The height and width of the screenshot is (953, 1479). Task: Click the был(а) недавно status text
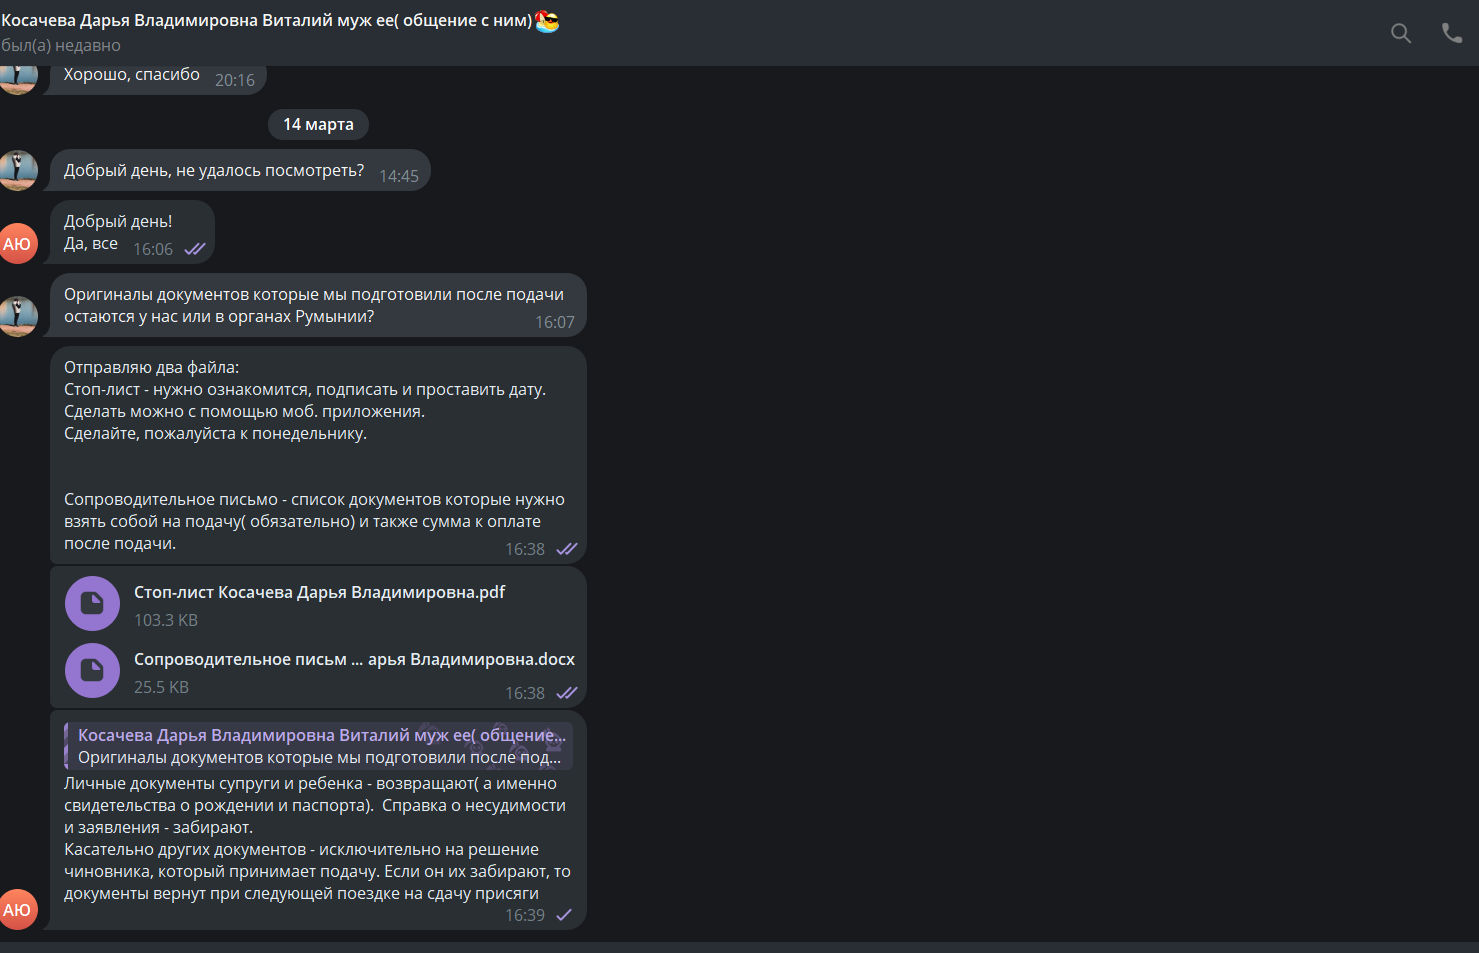click(x=60, y=45)
